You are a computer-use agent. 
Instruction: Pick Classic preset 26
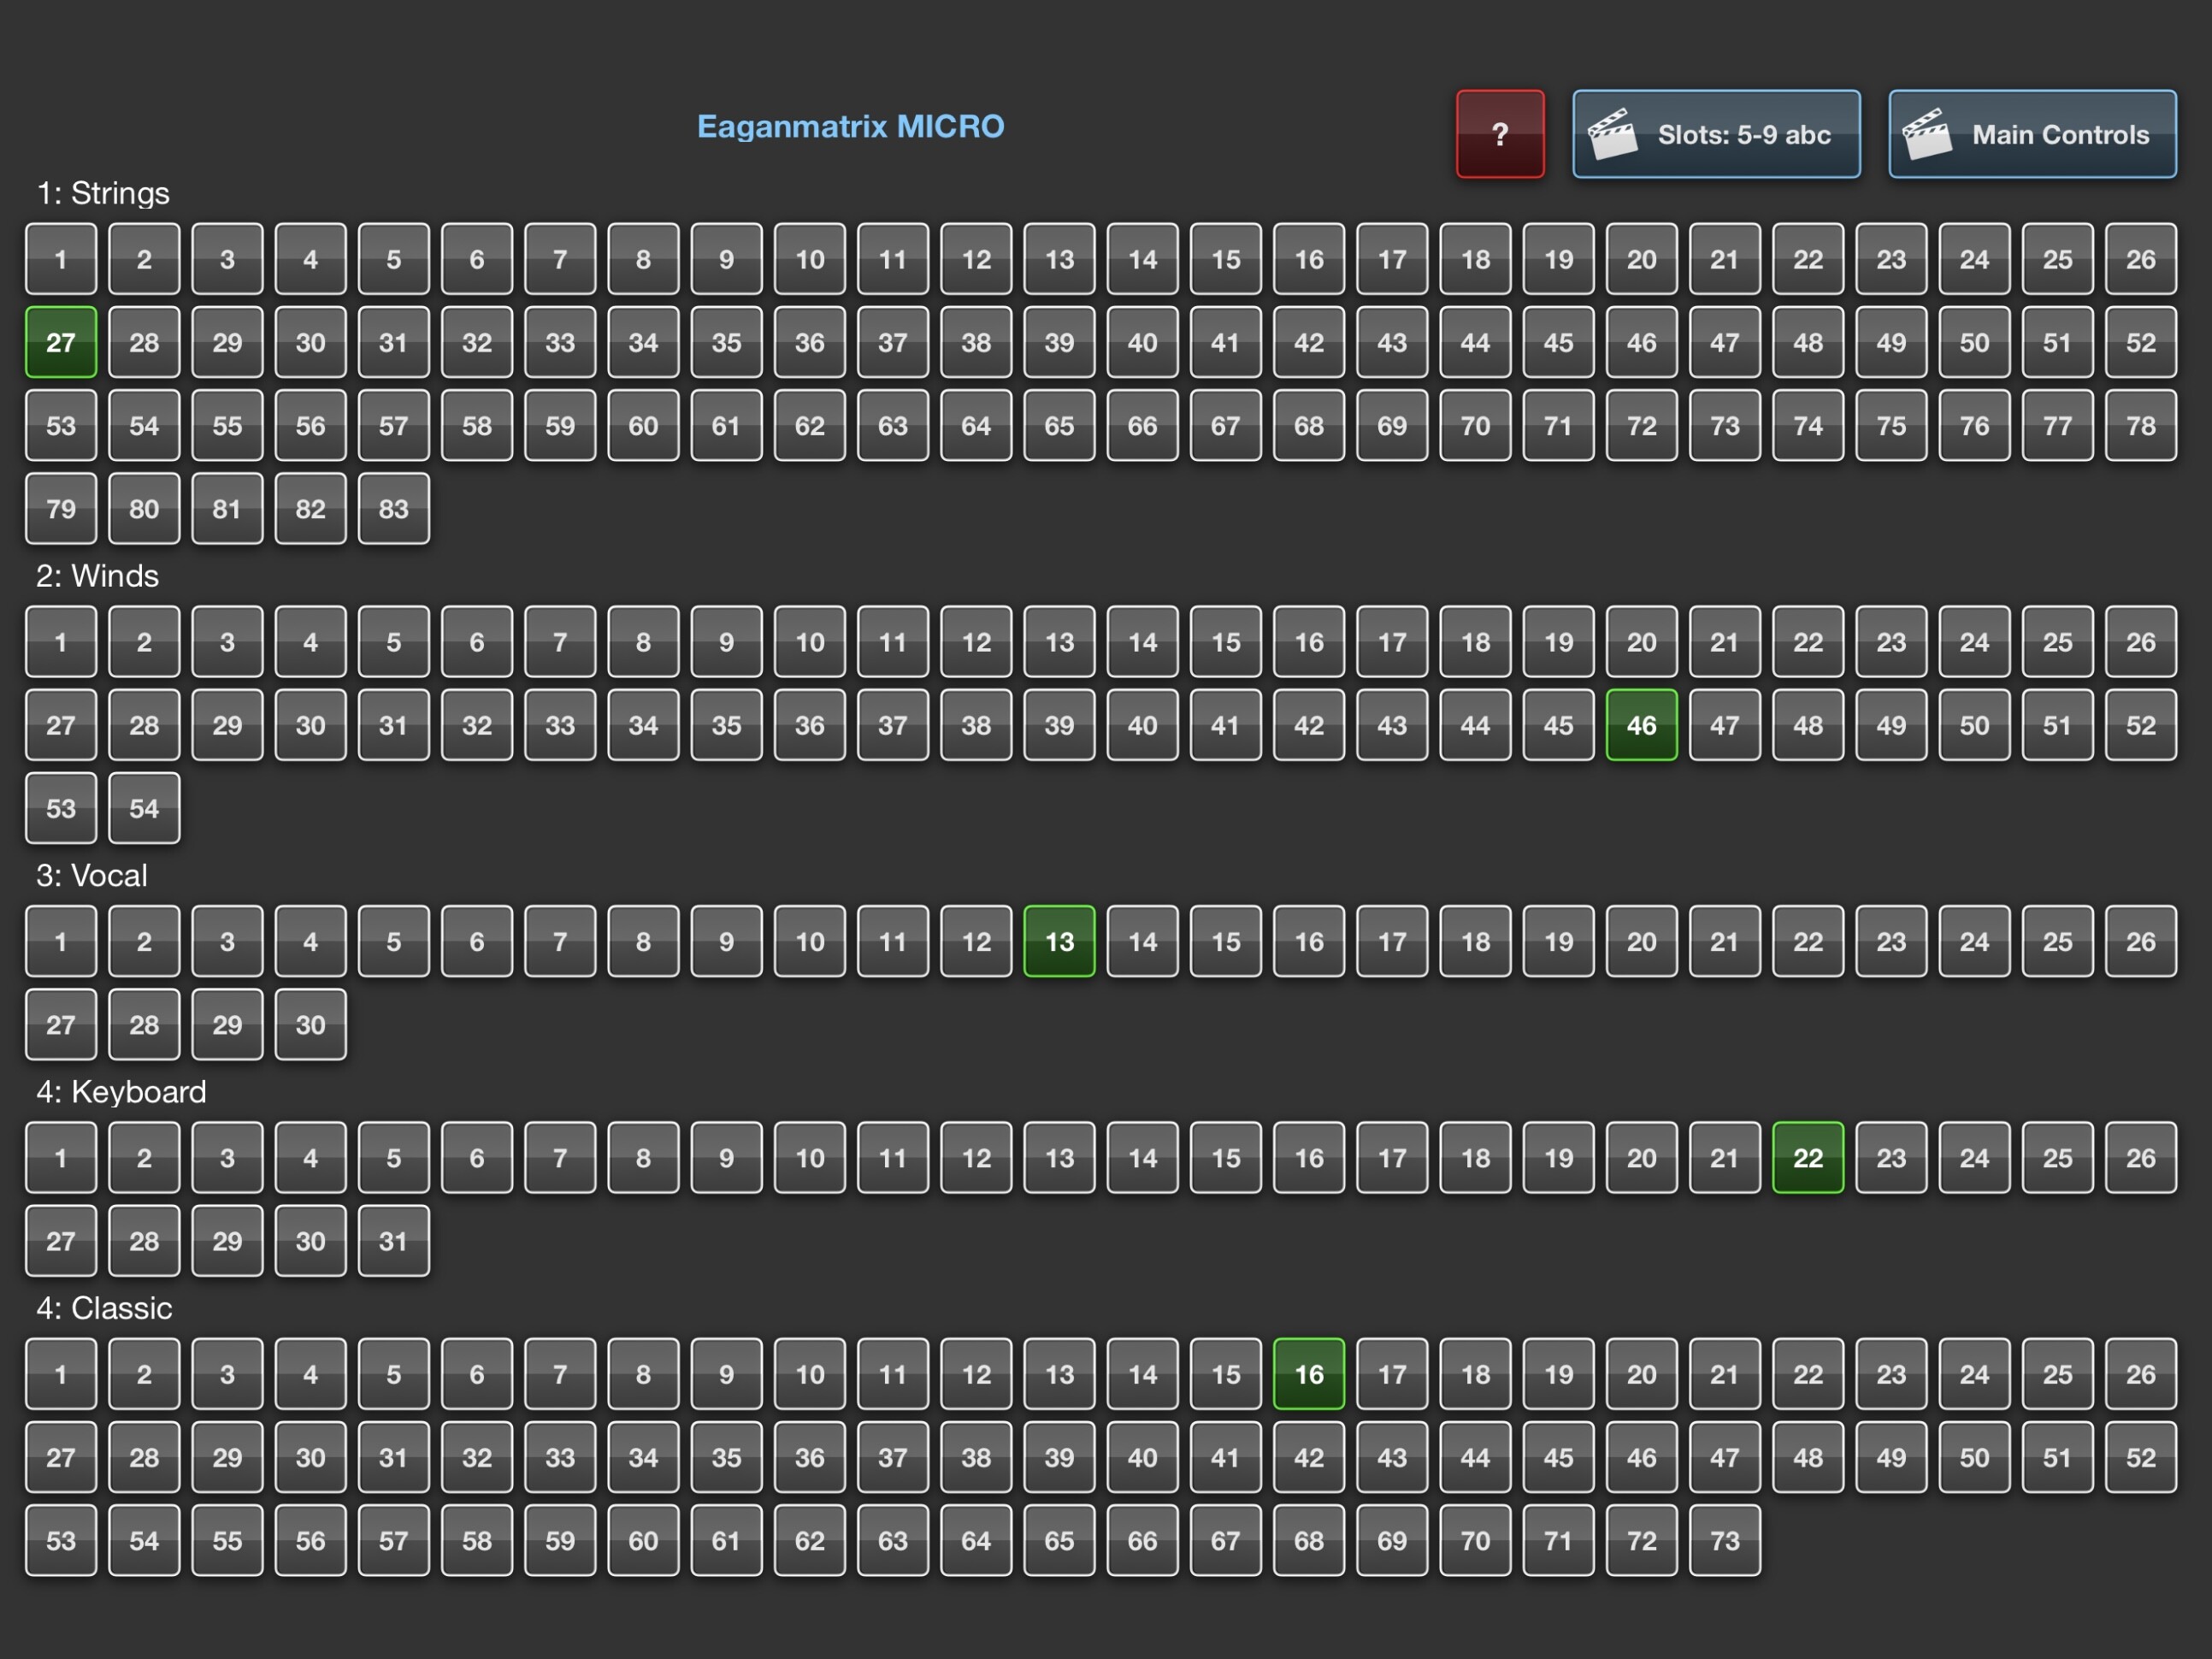(x=2140, y=1373)
